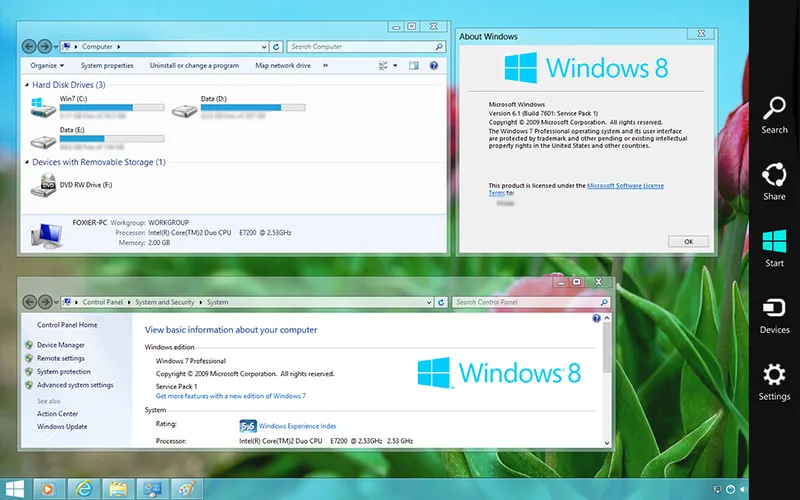Open Computer address bar history dropdown
Viewport: 800px width, 500px height.
pyautogui.click(x=264, y=46)
